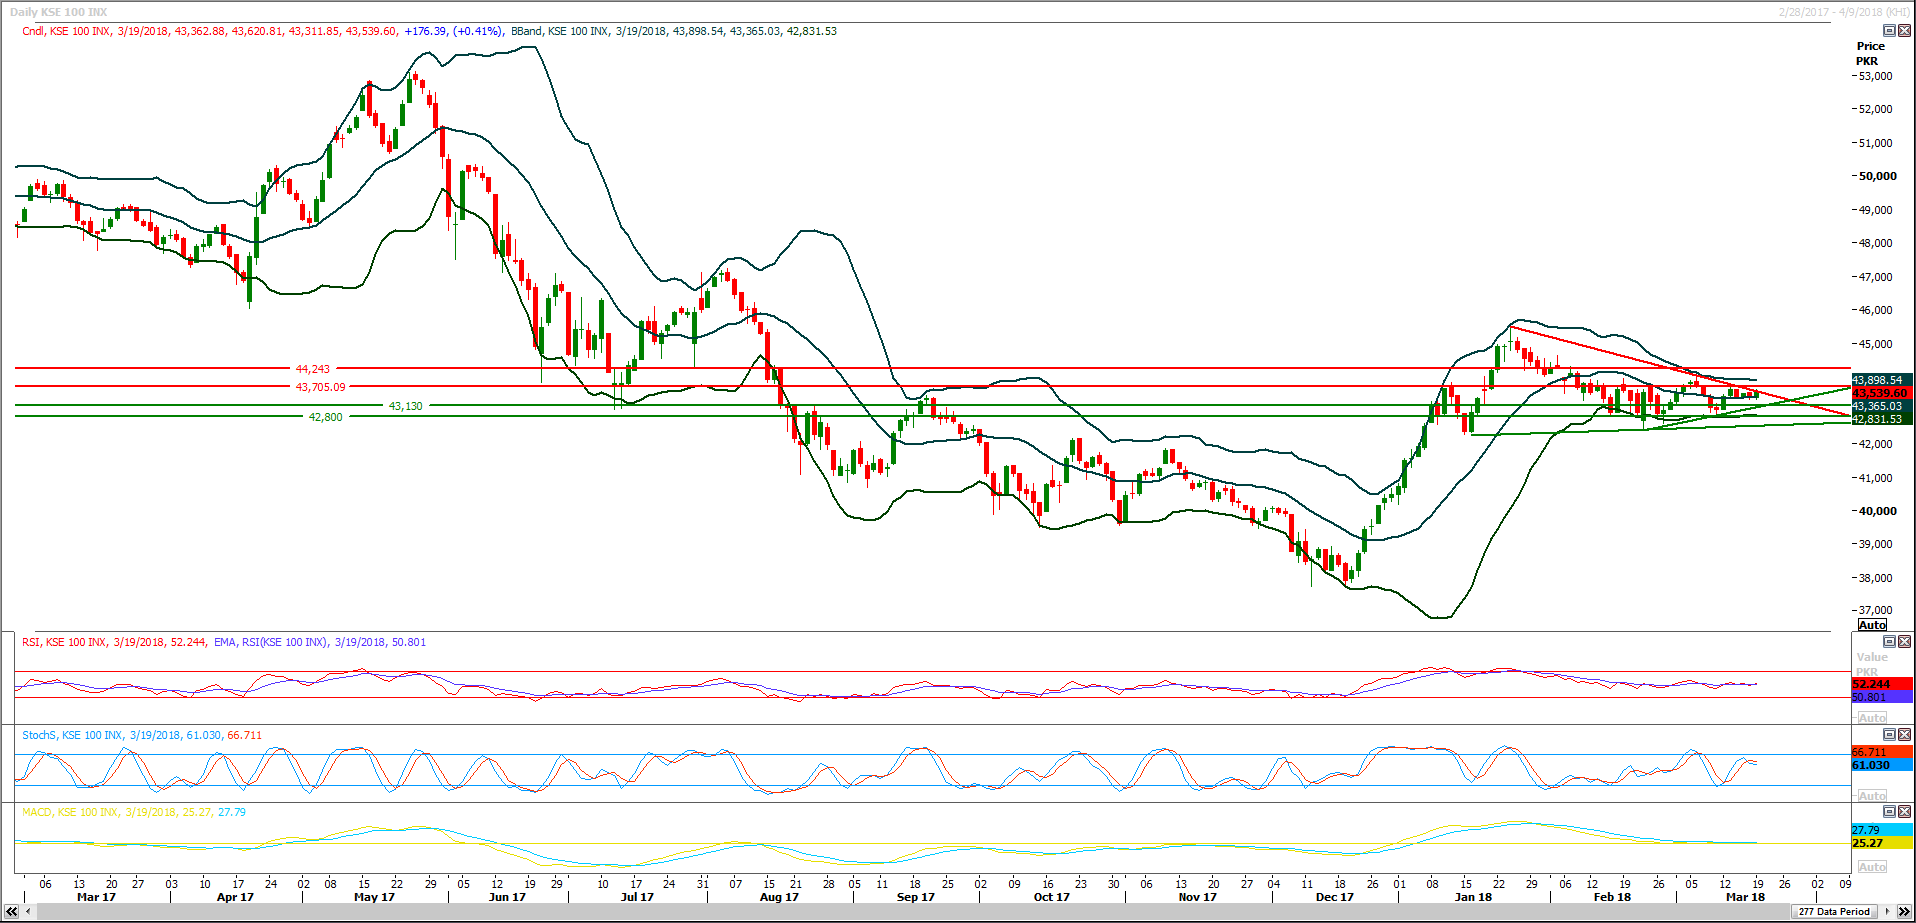Viewport: 1916px width, 923px height.
Task: Click the red 52.244 RSI value tag
Action: [x=1882, y=684]
